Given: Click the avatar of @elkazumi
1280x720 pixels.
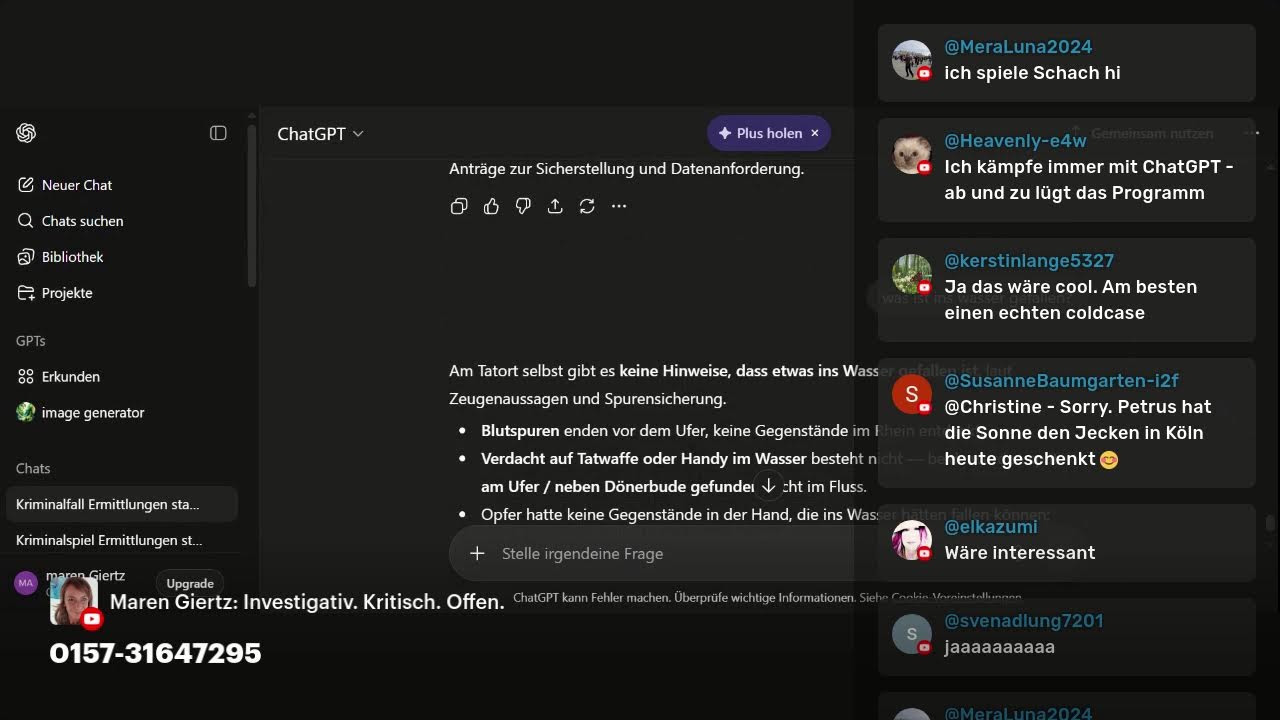Looking at the screenshot, I should click(x=912, y=540).
